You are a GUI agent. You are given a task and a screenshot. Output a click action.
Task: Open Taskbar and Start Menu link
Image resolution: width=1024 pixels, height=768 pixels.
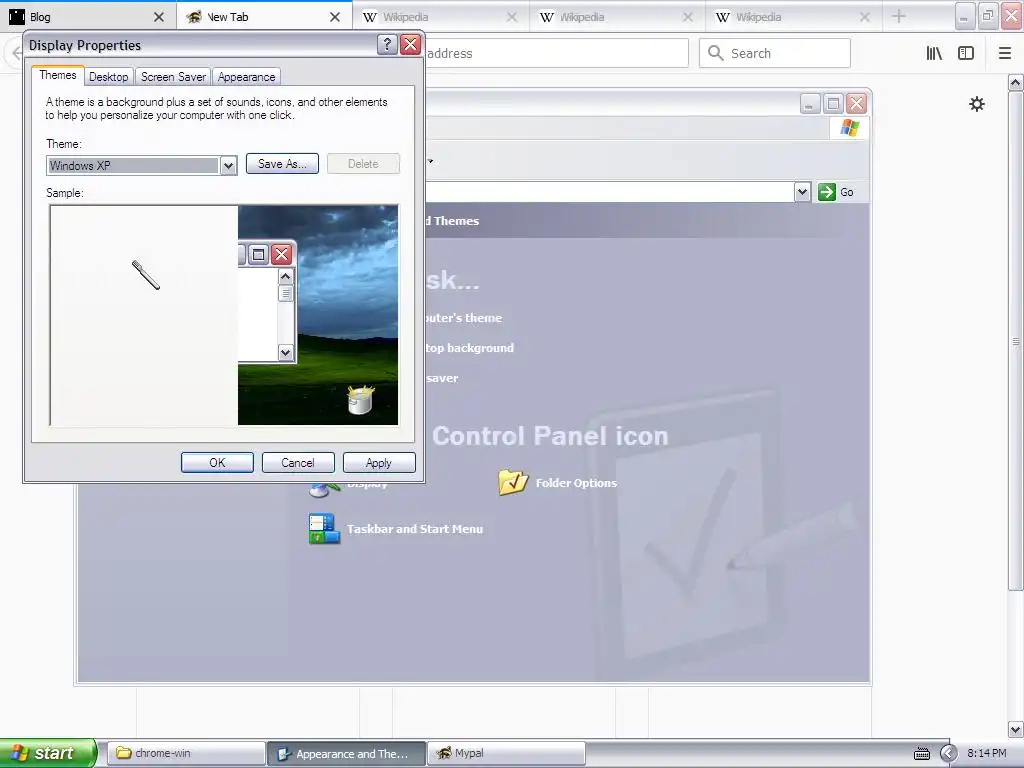(415, 529)
